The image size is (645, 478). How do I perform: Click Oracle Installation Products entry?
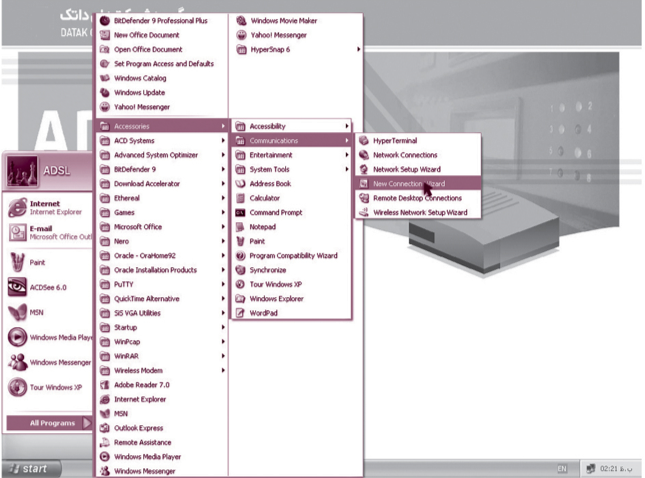pos(162,270)
